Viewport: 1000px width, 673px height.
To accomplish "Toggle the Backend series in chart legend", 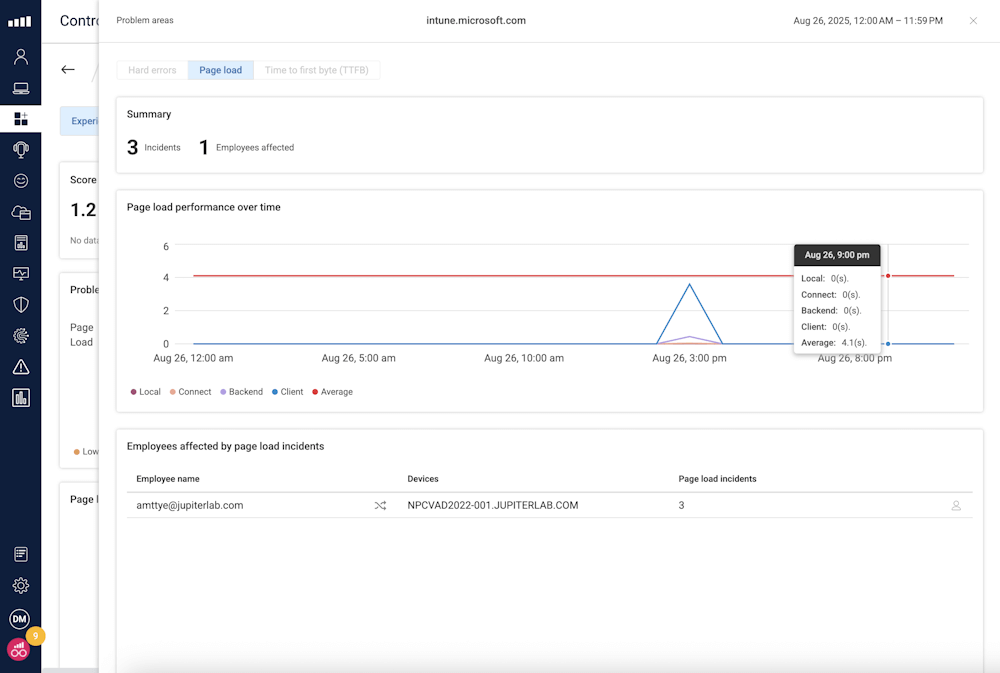I will tap(240, 392).
